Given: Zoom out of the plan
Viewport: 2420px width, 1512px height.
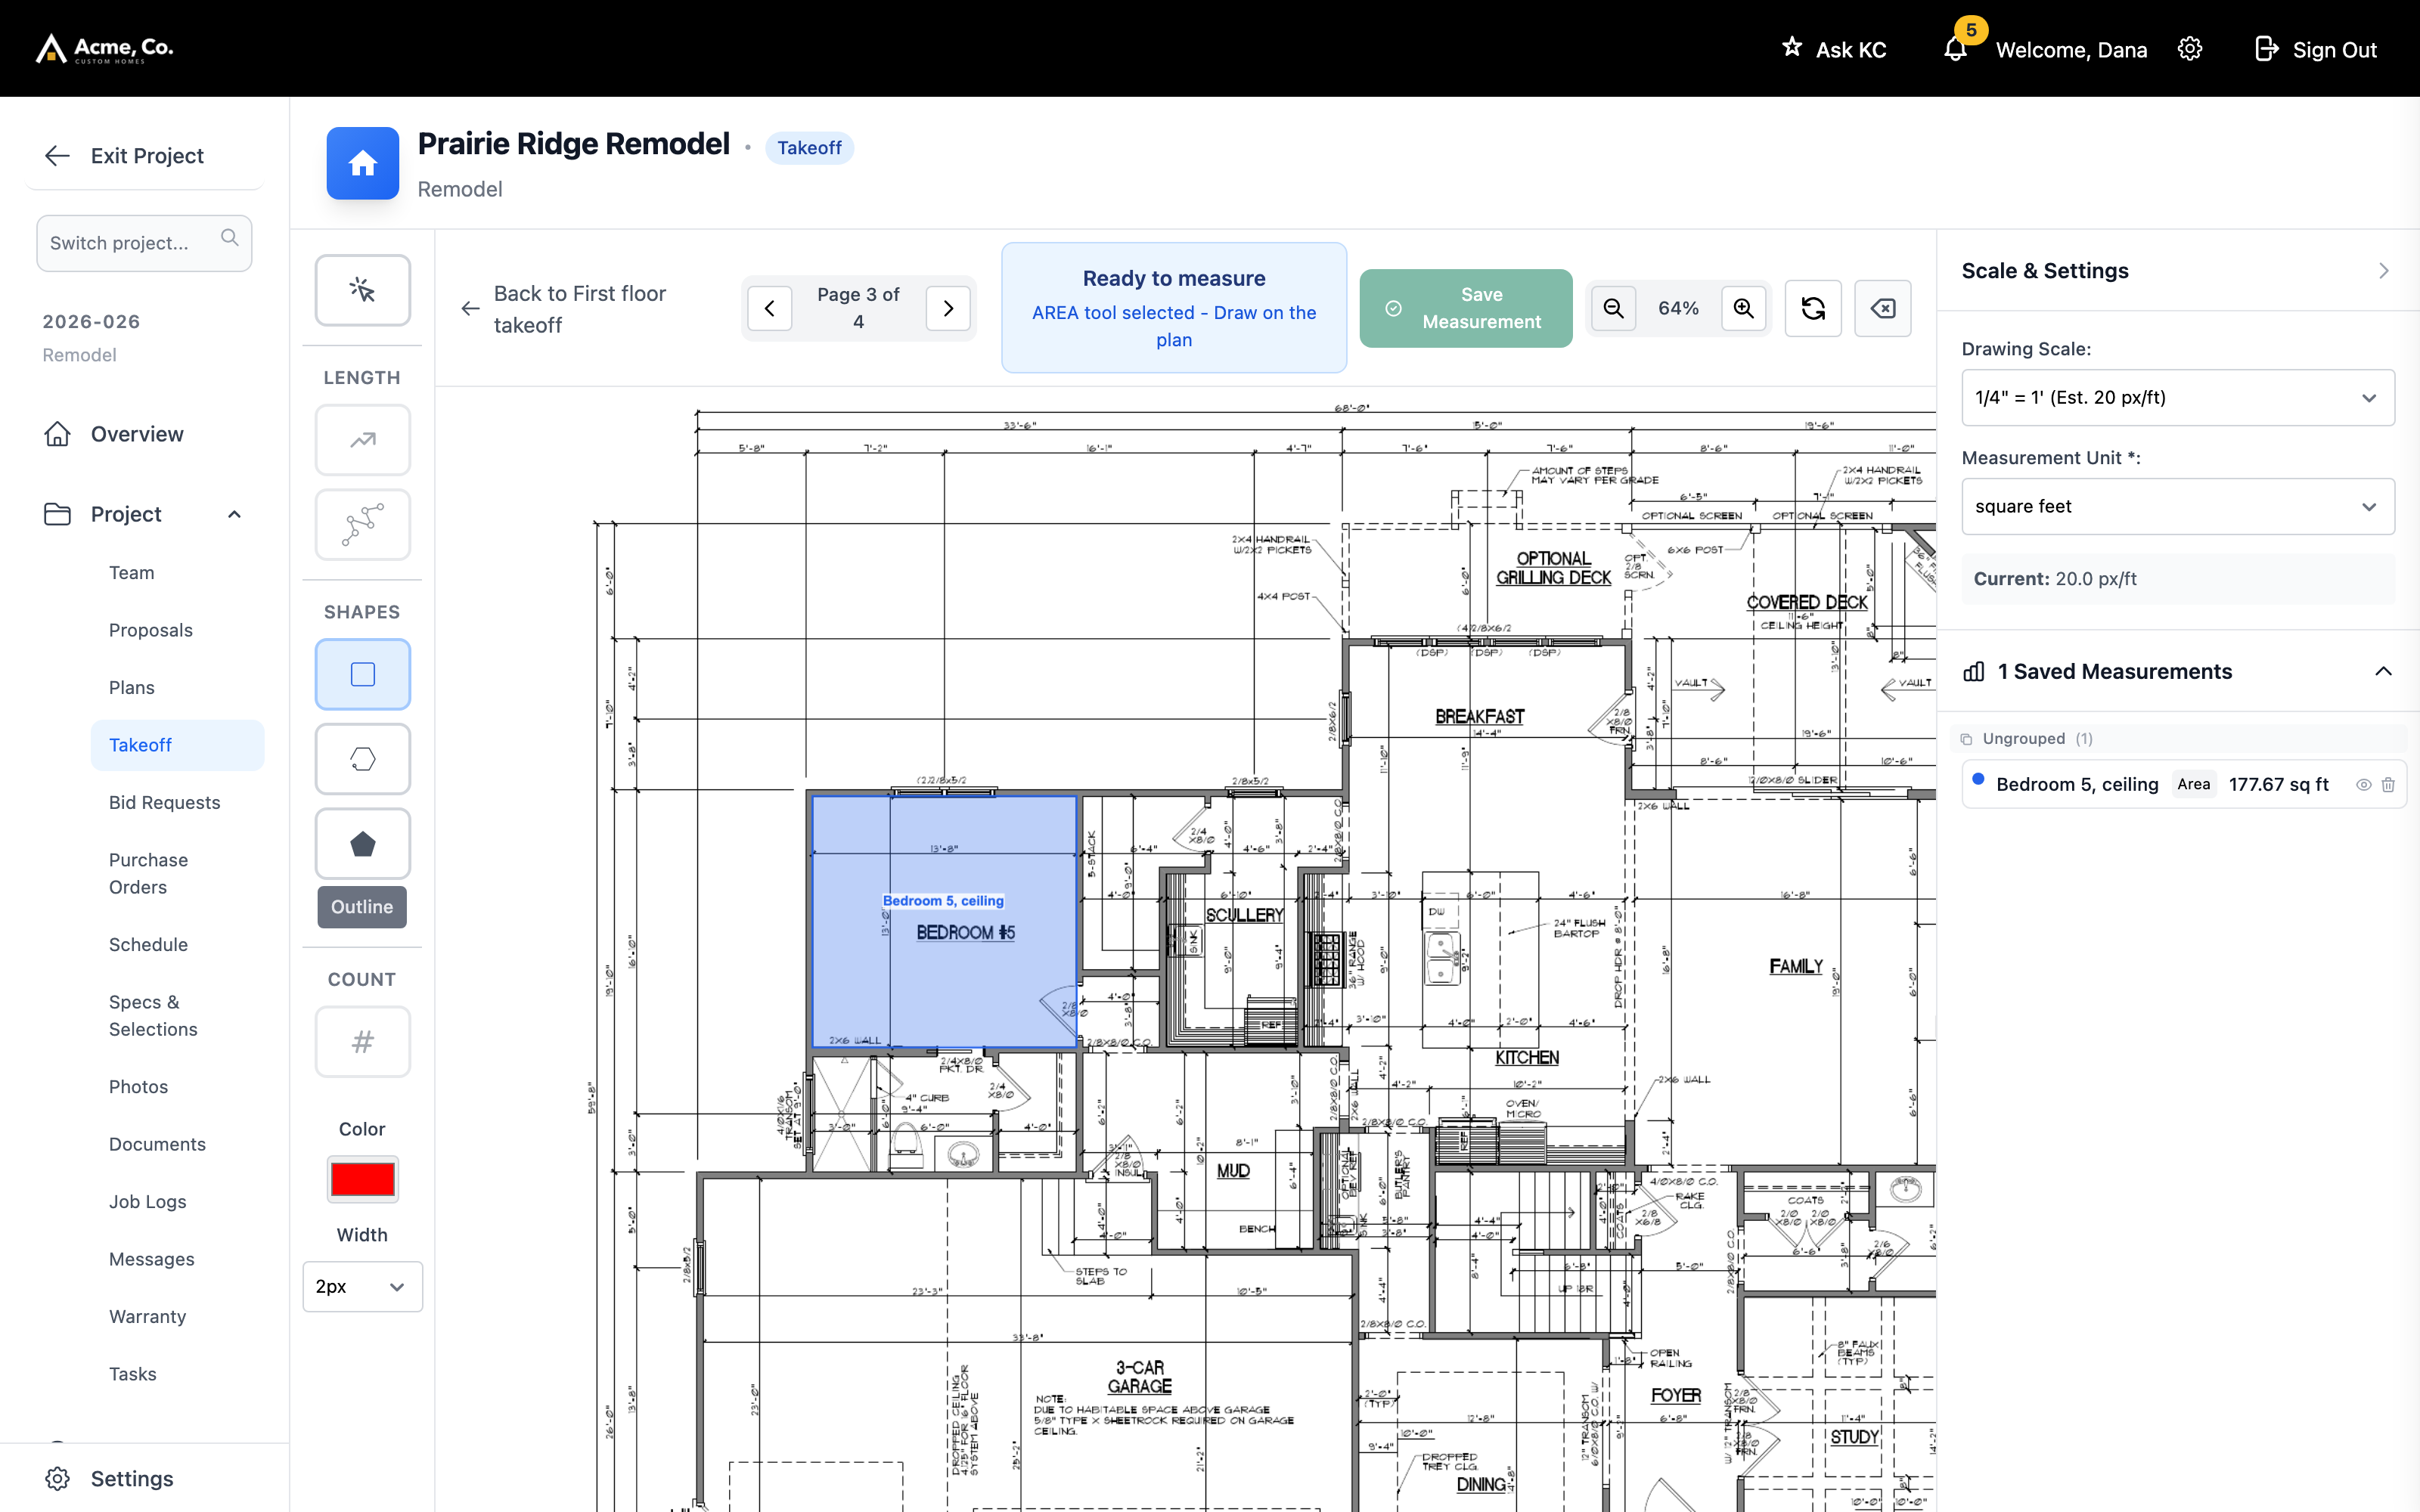Looking at the screenshot, I should [1613, 308].
